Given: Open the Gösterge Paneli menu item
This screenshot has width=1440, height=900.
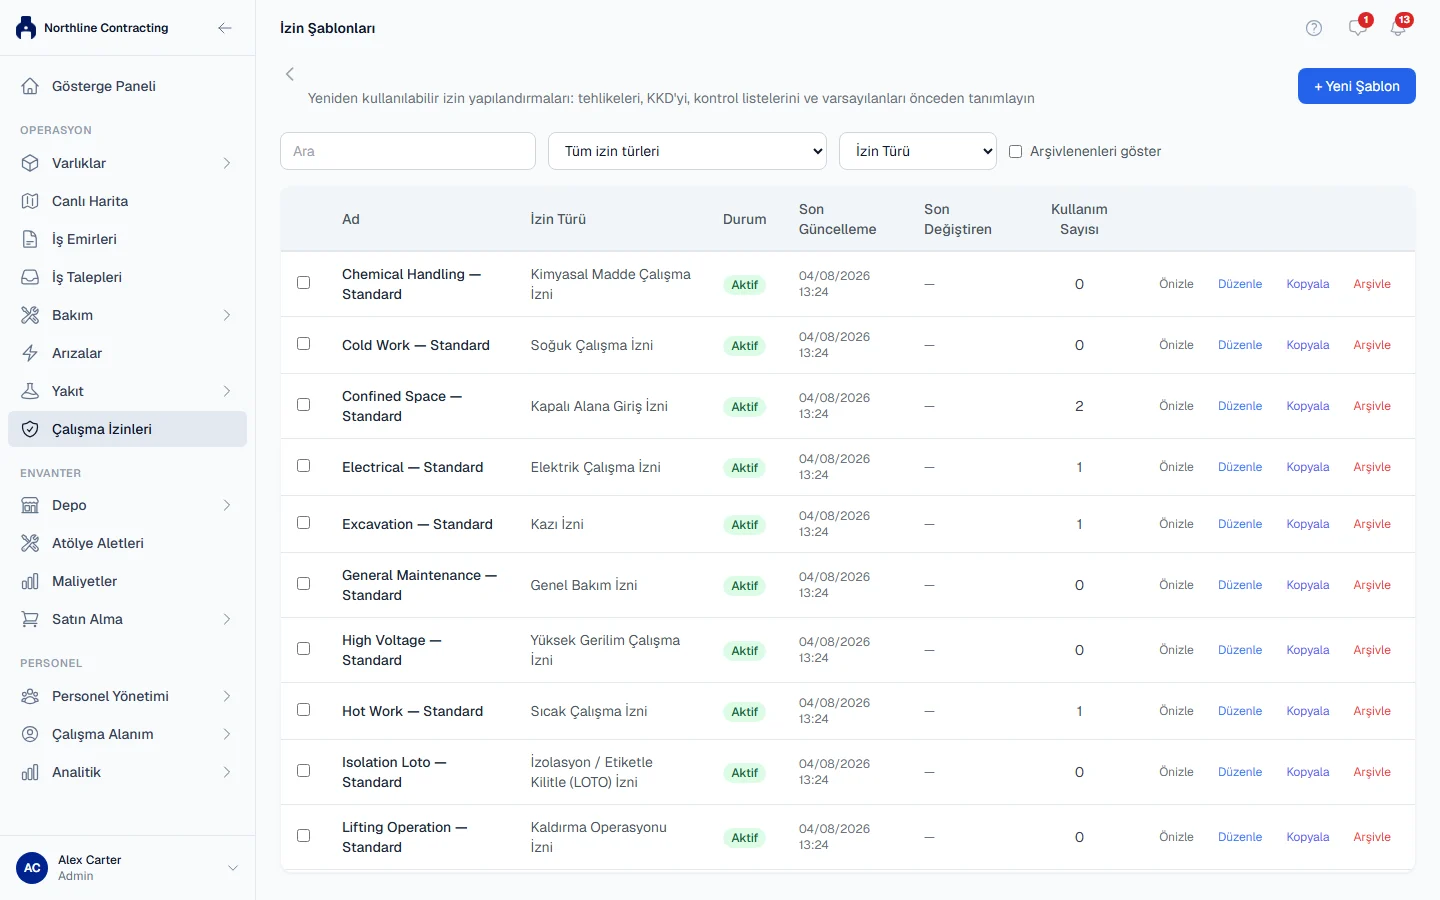Looking at the screenshot, I should (127, 86).
